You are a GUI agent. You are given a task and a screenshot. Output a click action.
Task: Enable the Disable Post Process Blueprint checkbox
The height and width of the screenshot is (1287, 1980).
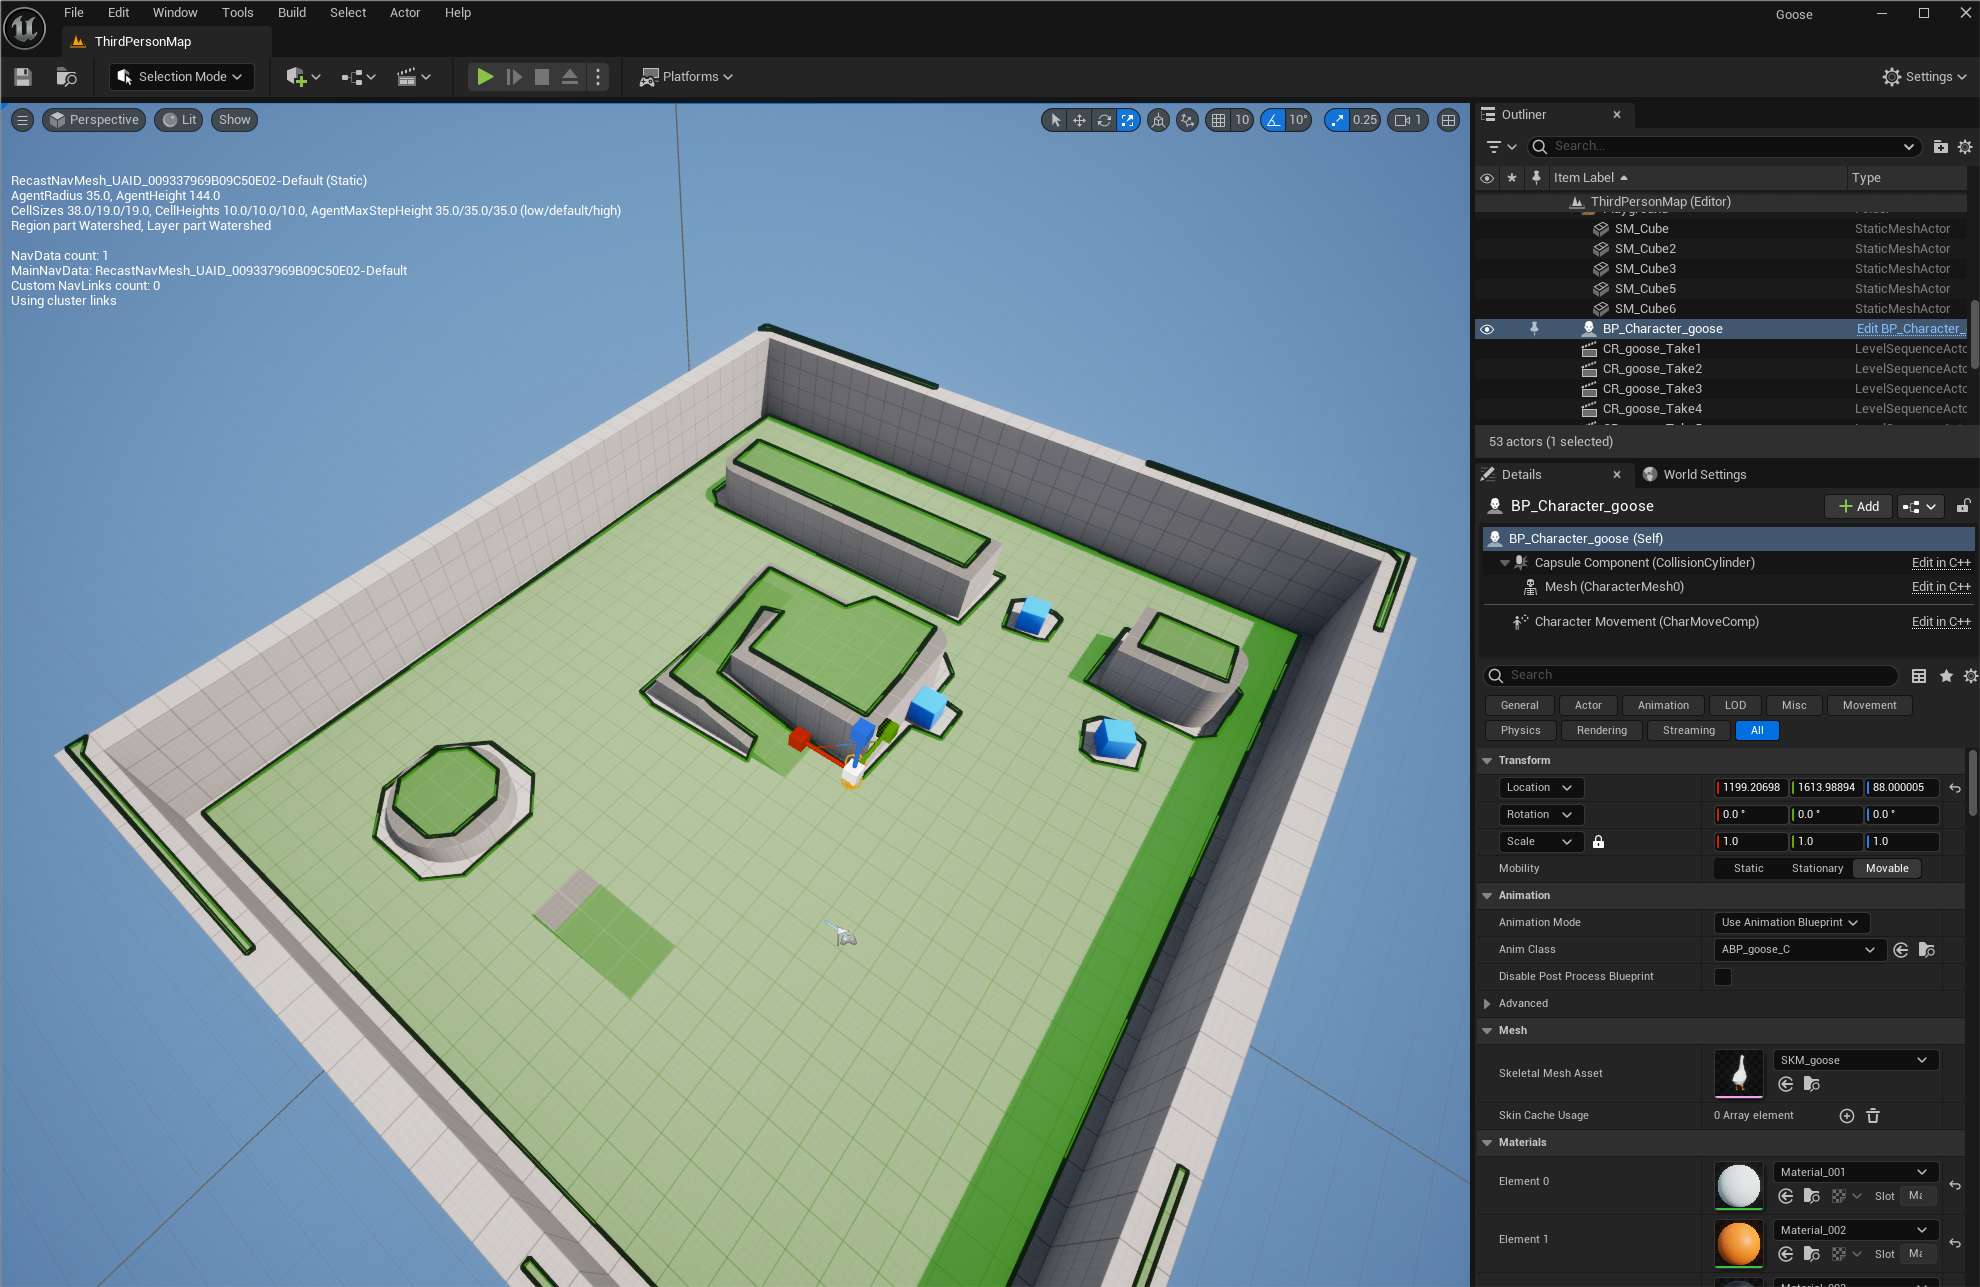pos(1723,977)
